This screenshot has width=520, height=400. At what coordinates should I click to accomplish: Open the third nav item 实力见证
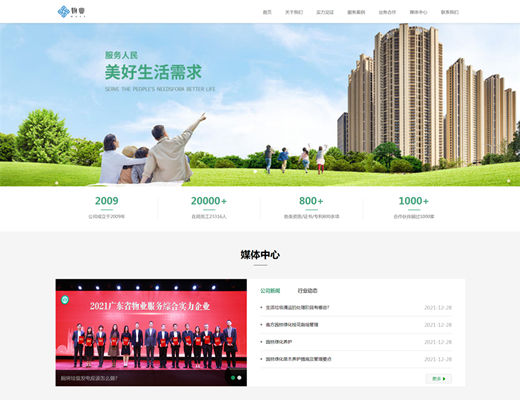(325, 12)
